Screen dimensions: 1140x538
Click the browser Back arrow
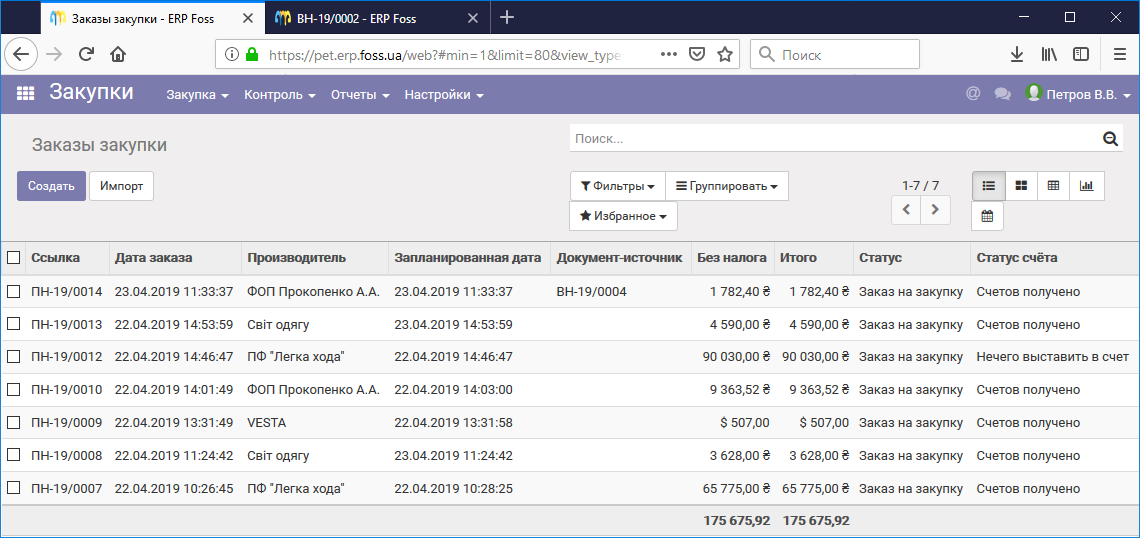coord(21,55)
